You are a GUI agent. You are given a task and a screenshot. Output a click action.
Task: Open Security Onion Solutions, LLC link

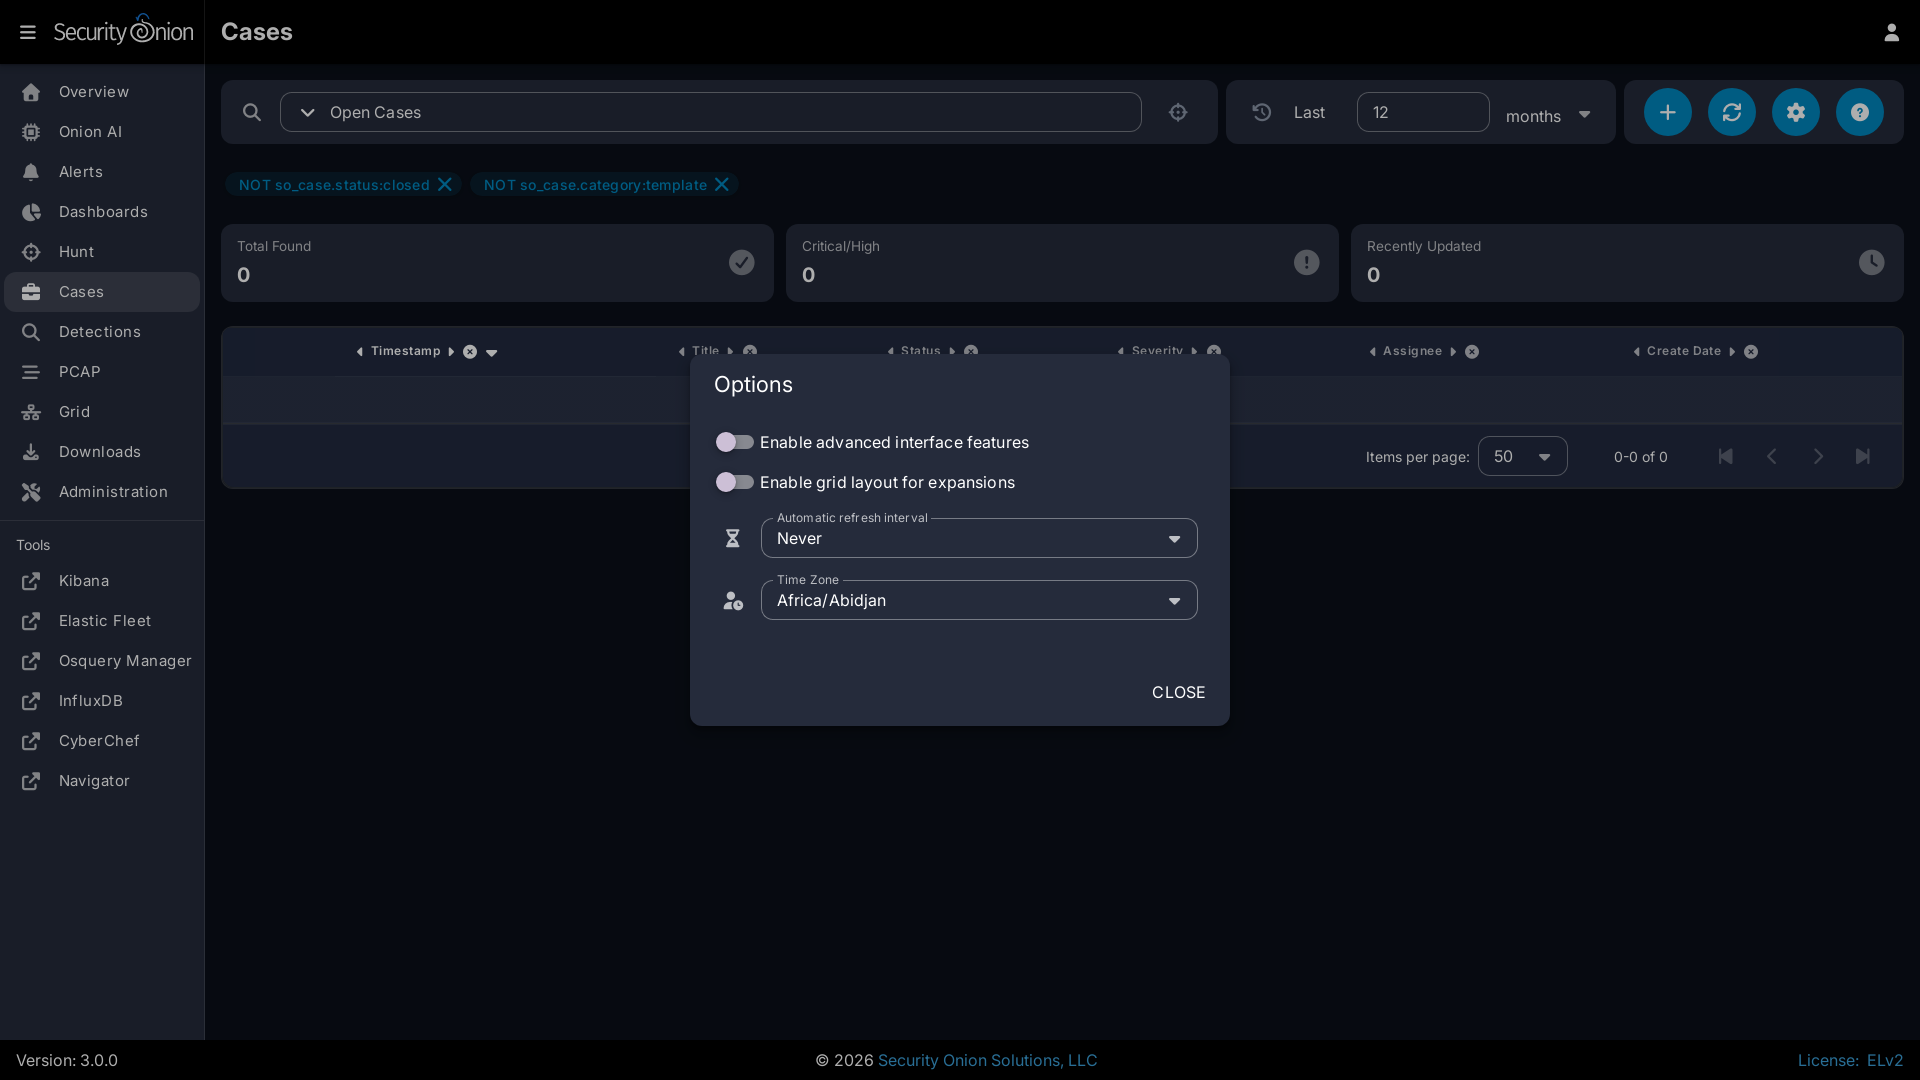[x=987, y=1060]
